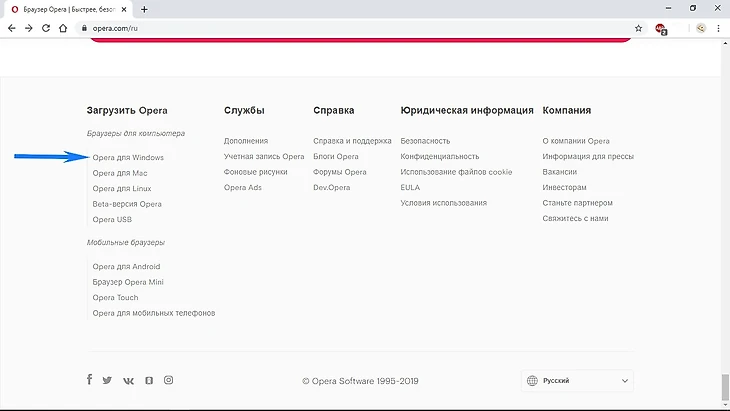The image size is (730, 411).
Task: Open the Facebook social icon in footer
Action: coord(89,379)
